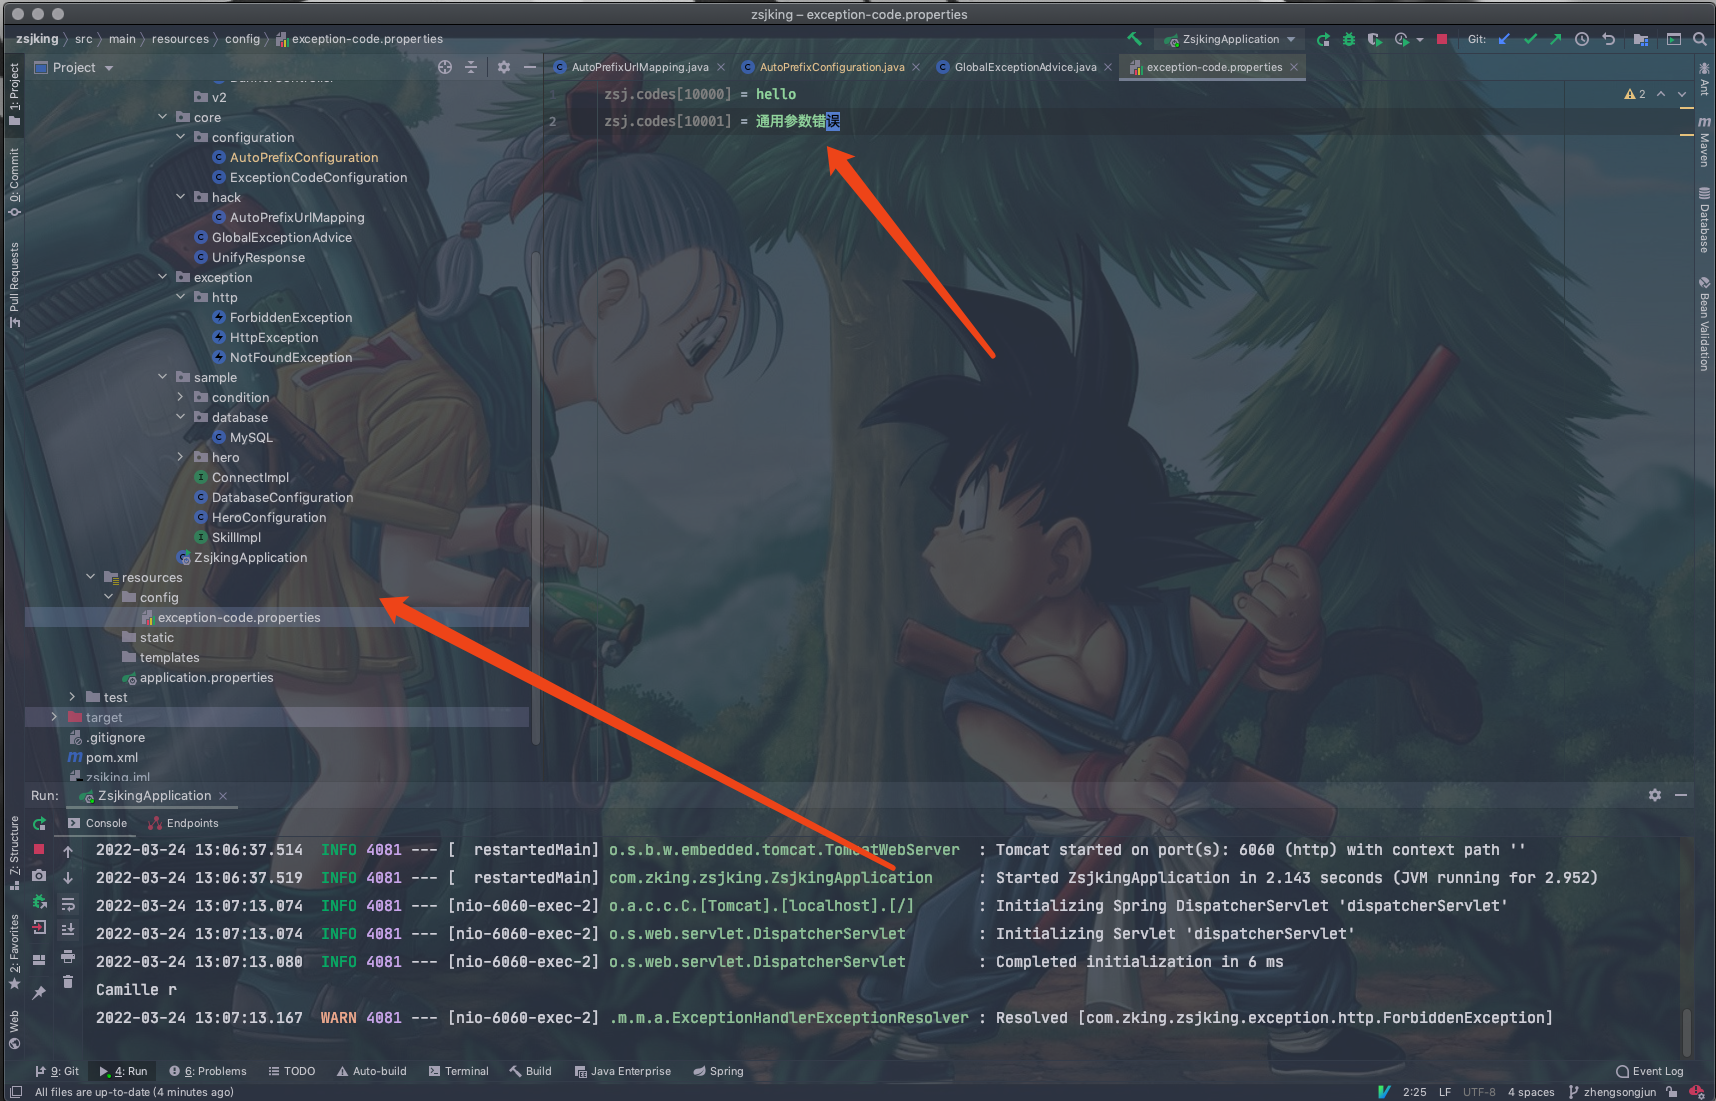
Task: Collapse the hack folder
Action: [181, 197]
